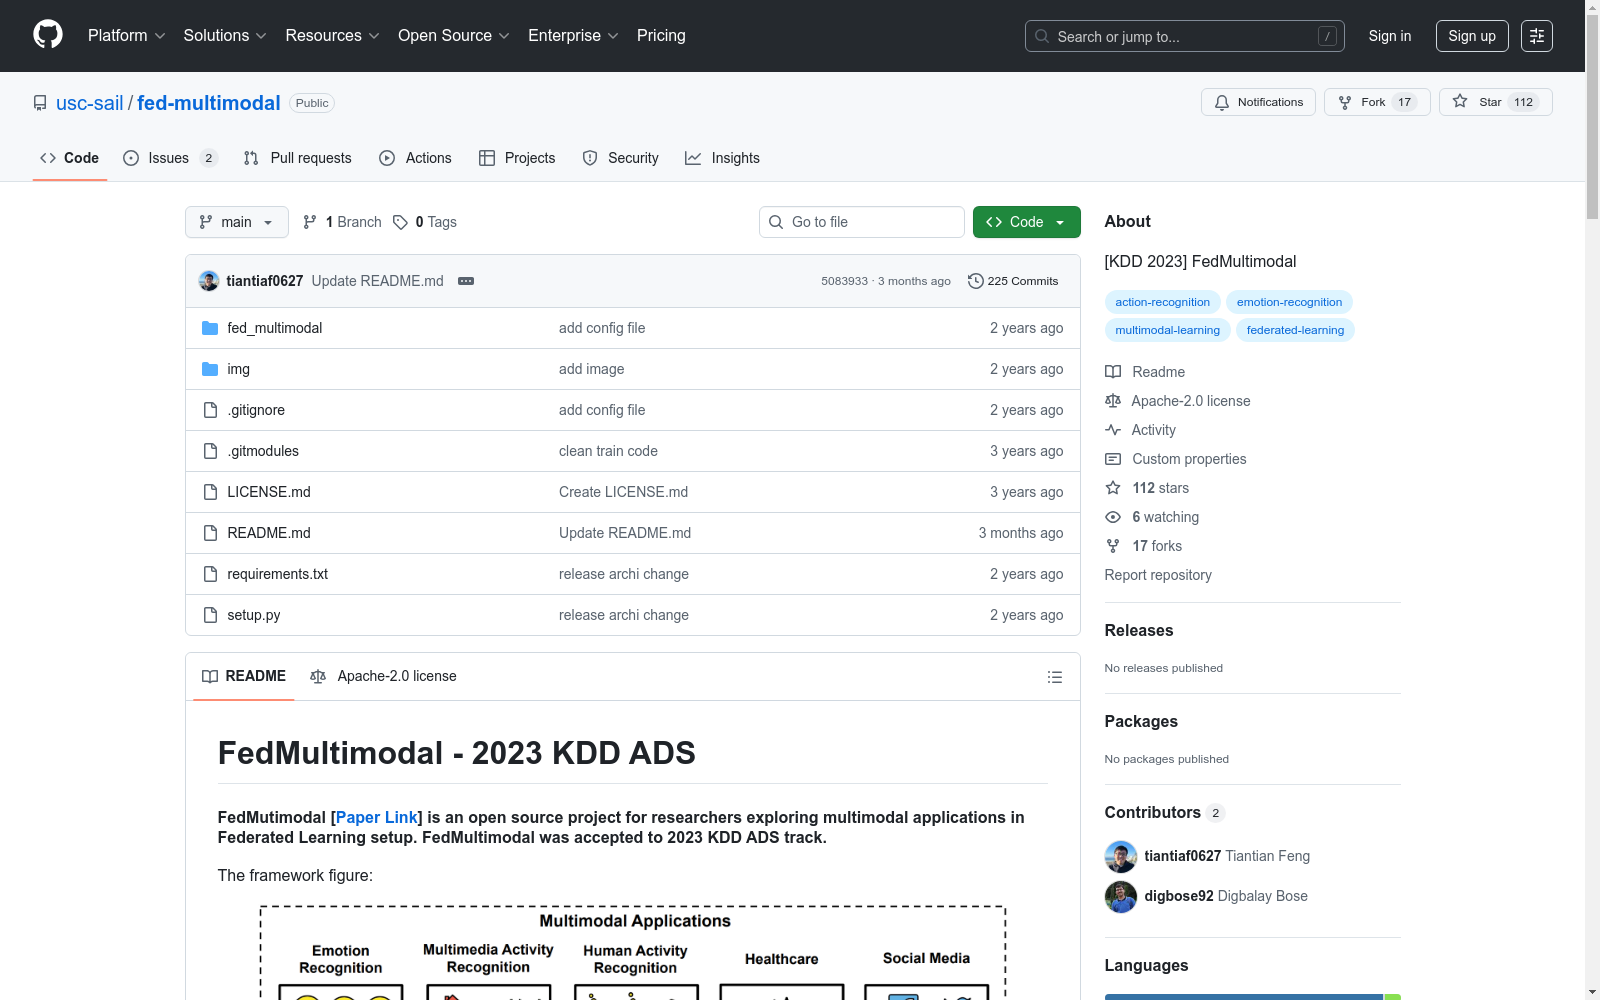Click the star icon beside 112 stars
1600x1000 pixels.
coord(1113,488)
